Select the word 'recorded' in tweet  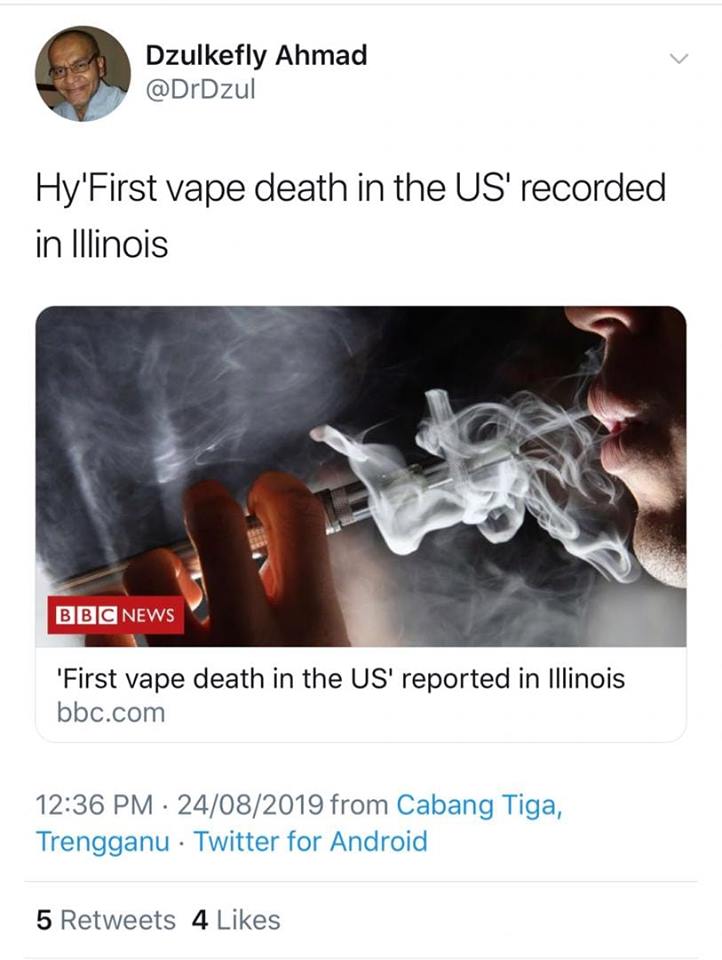(593, 187)
